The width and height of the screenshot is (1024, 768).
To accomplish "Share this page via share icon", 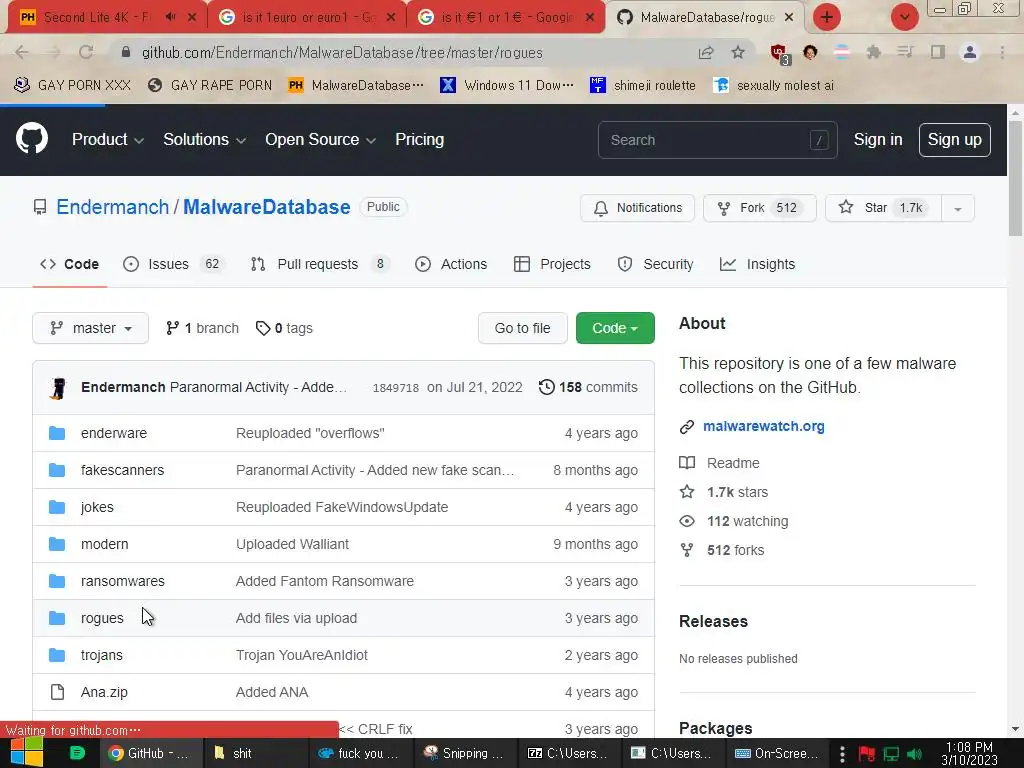I will coord(706,52).
